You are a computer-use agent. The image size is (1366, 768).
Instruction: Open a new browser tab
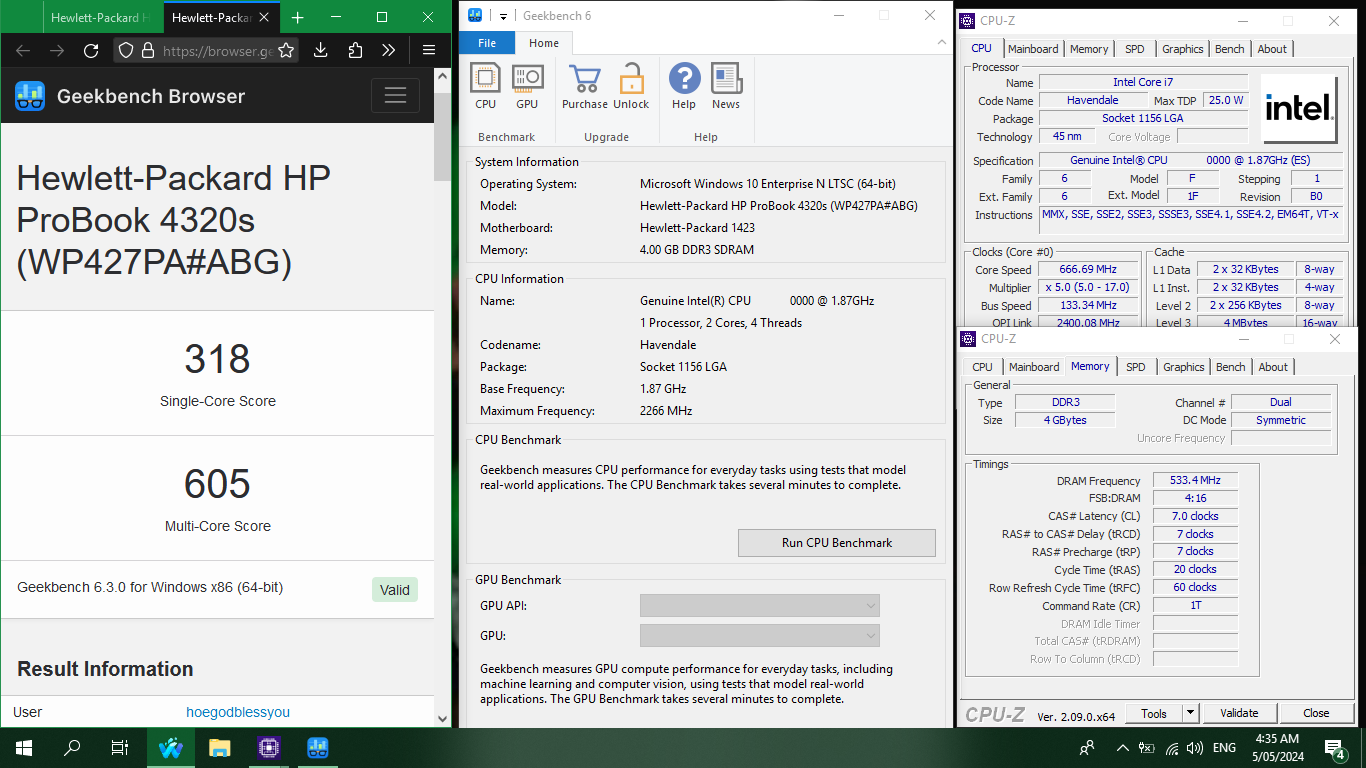(x=297, y=18)
